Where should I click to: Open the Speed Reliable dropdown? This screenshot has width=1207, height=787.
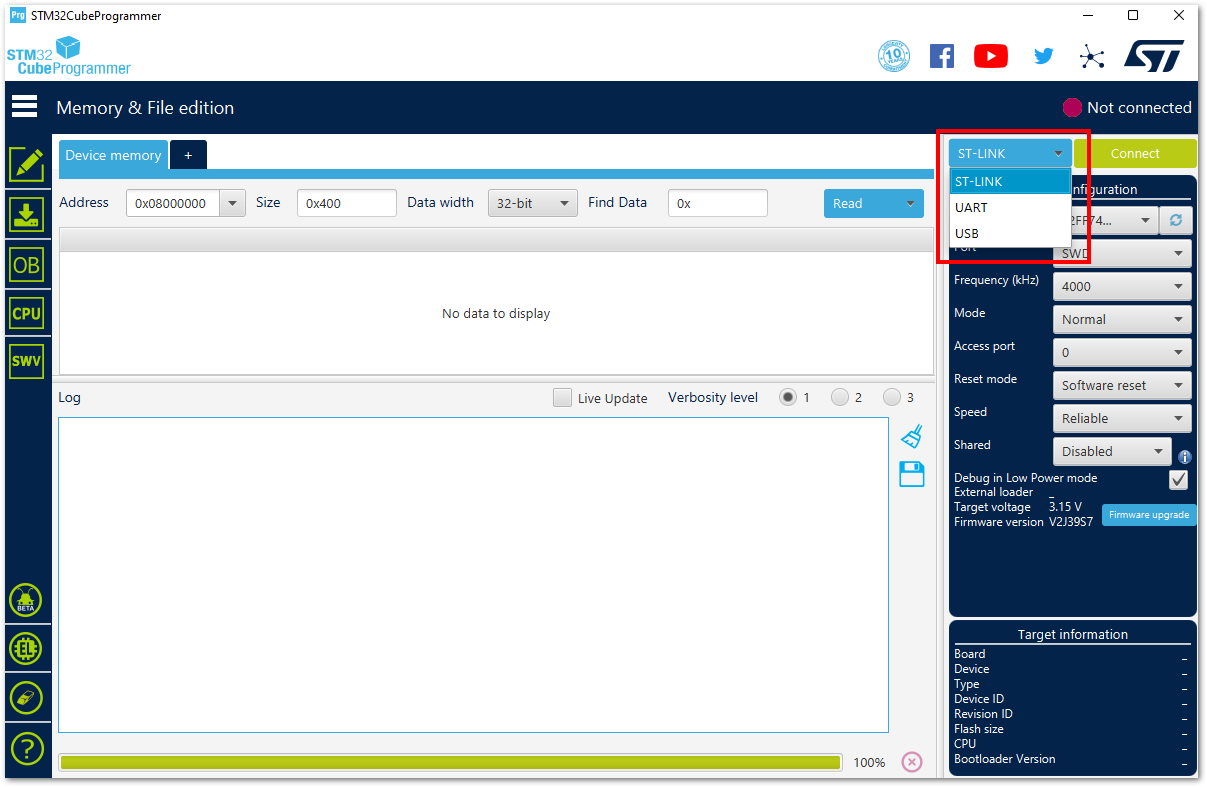click(1122, 418)
